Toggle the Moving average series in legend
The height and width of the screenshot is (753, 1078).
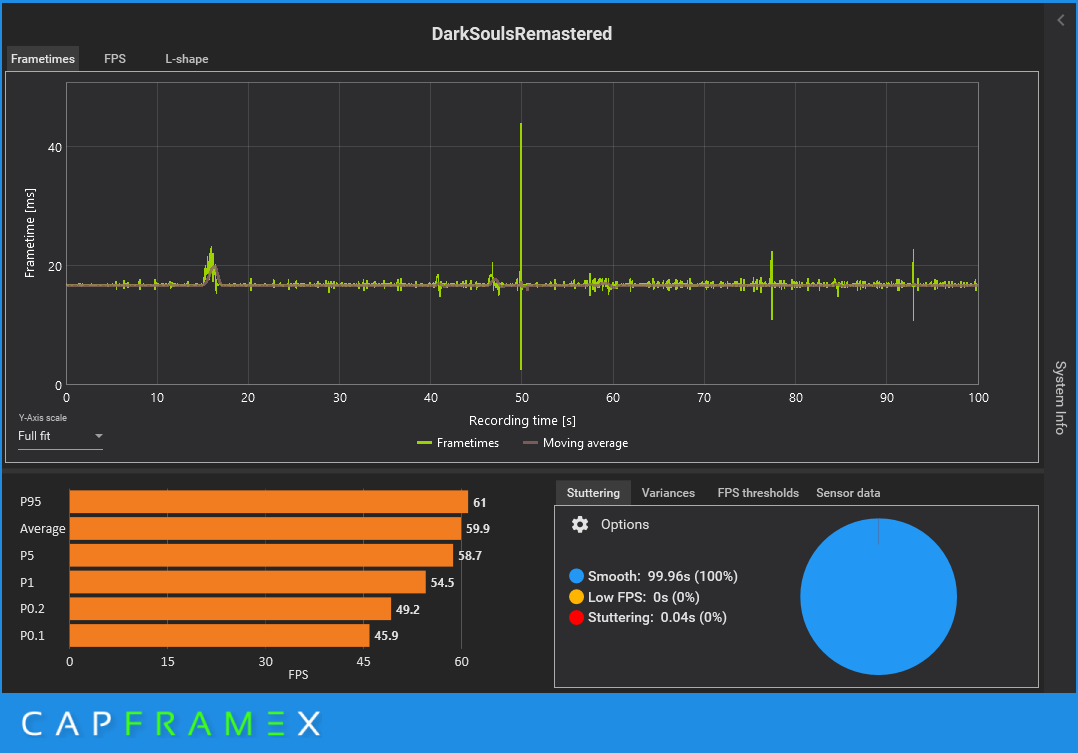[x=575, y=443]
